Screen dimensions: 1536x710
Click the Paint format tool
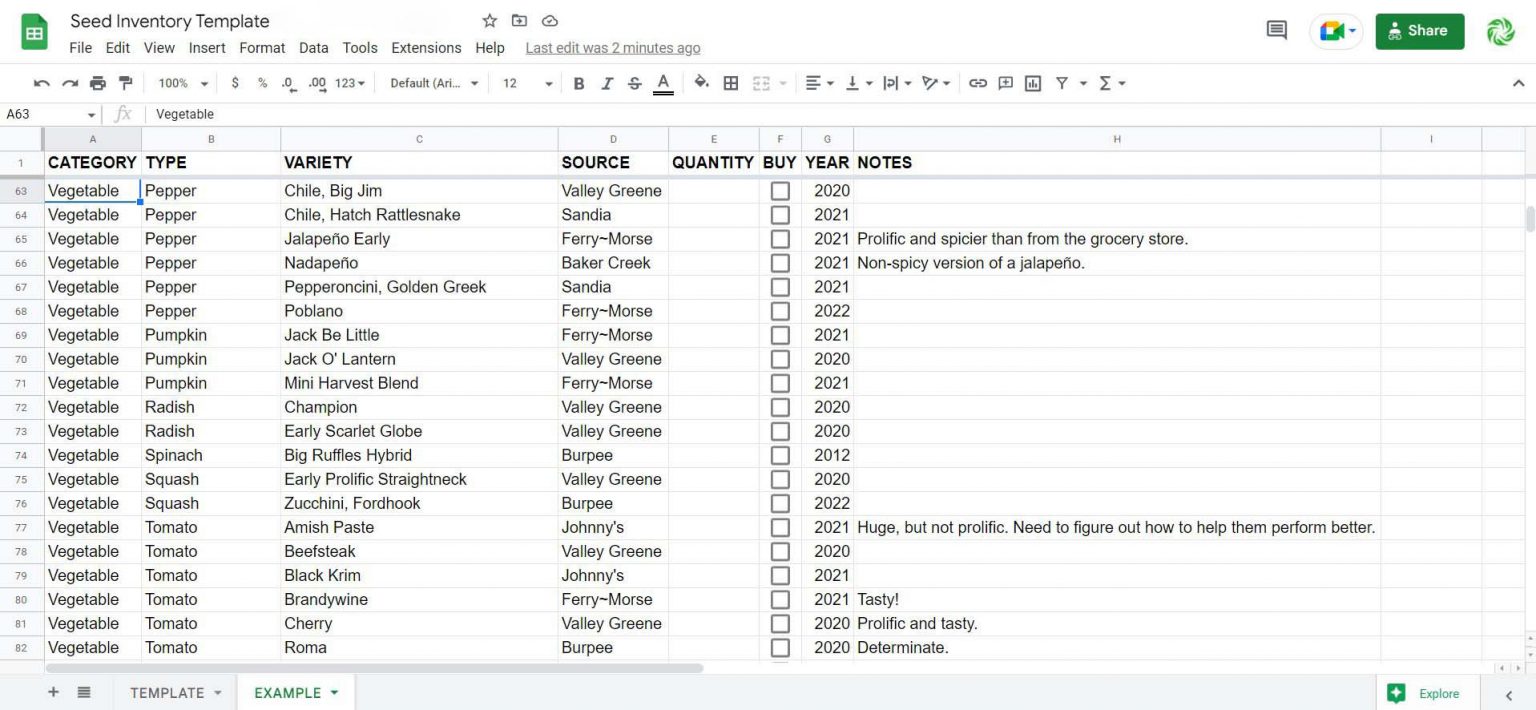[x=125, y=83]
